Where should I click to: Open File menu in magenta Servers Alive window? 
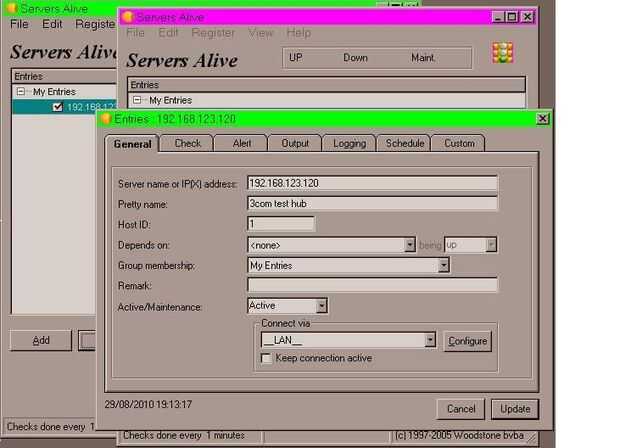(135, 33)
